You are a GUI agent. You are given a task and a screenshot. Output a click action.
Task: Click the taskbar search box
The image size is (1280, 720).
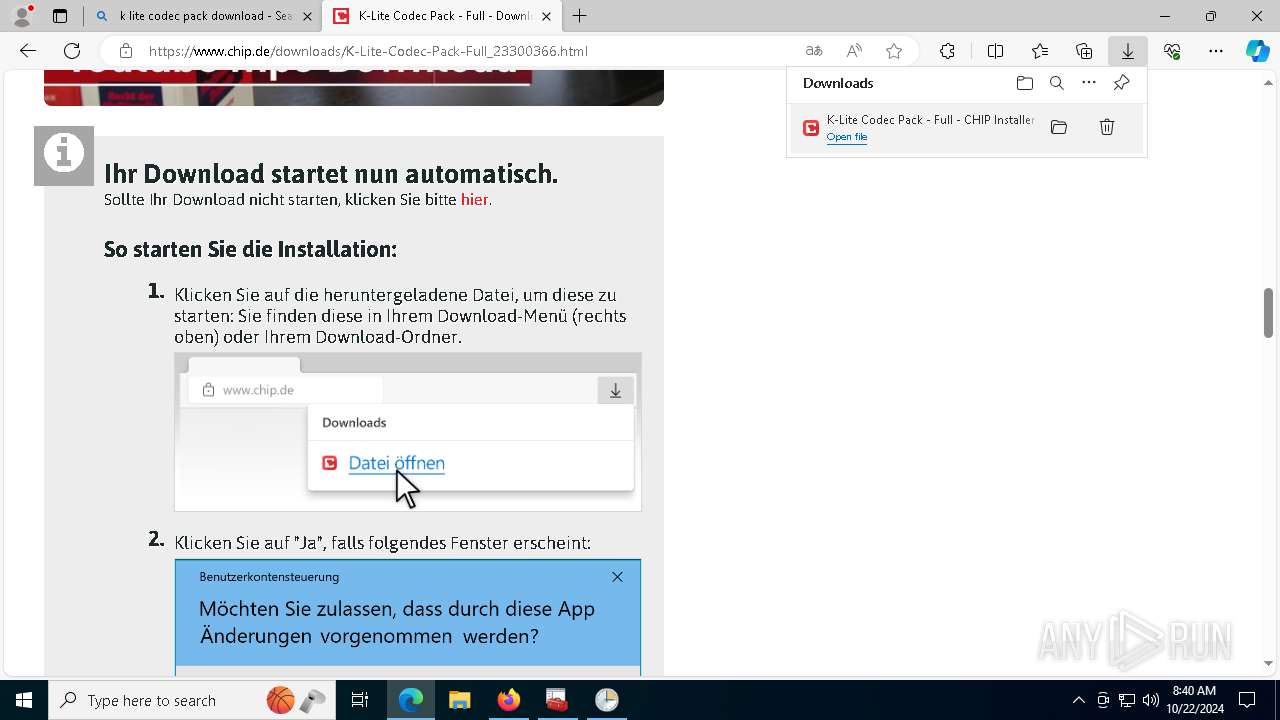click(190, 700)
